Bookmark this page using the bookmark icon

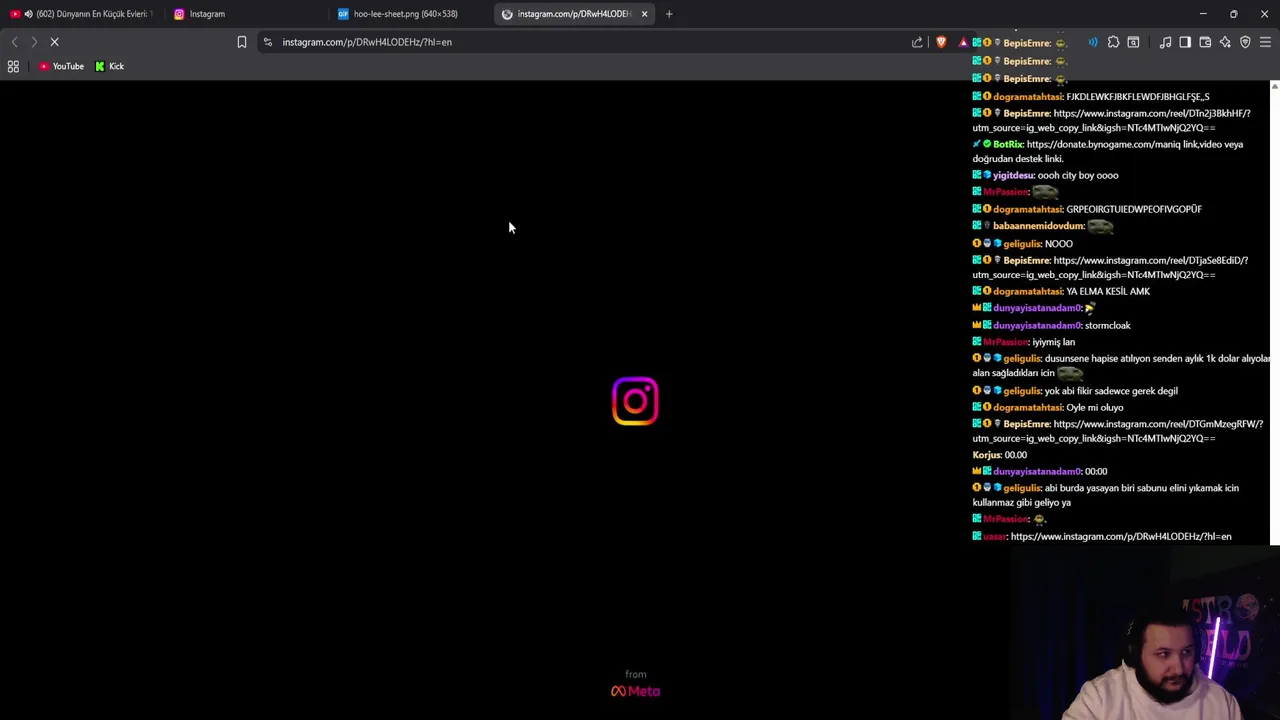pos(241,42)
